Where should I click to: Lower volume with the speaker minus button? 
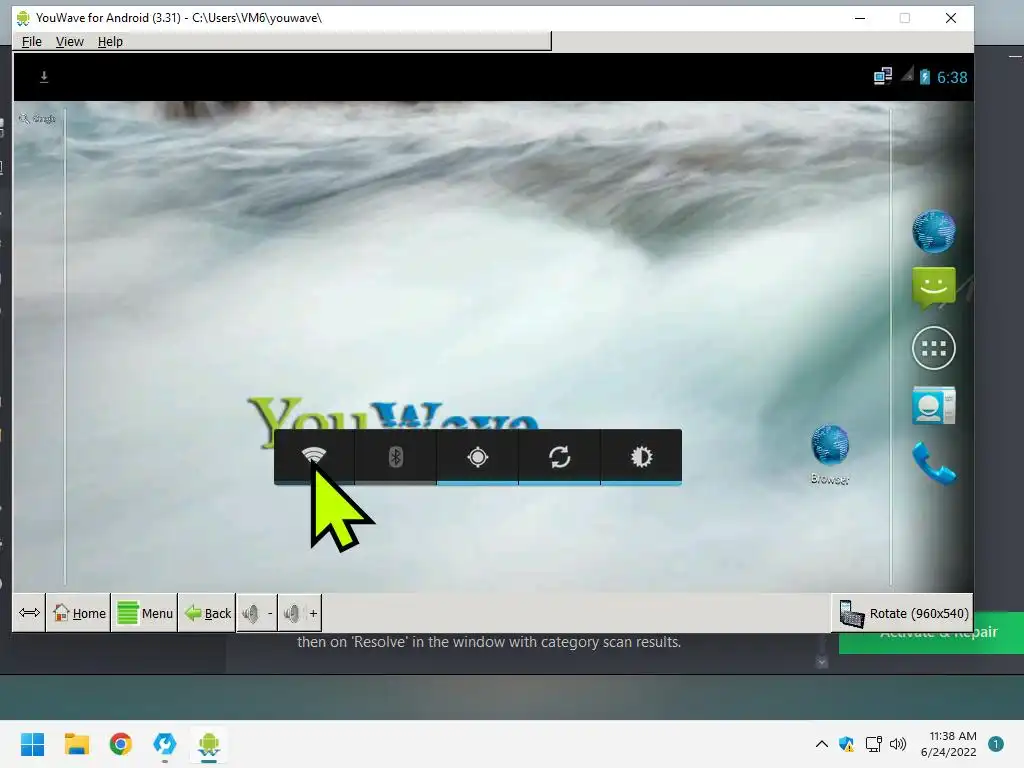pyautogui.click(x=257, y=613)
